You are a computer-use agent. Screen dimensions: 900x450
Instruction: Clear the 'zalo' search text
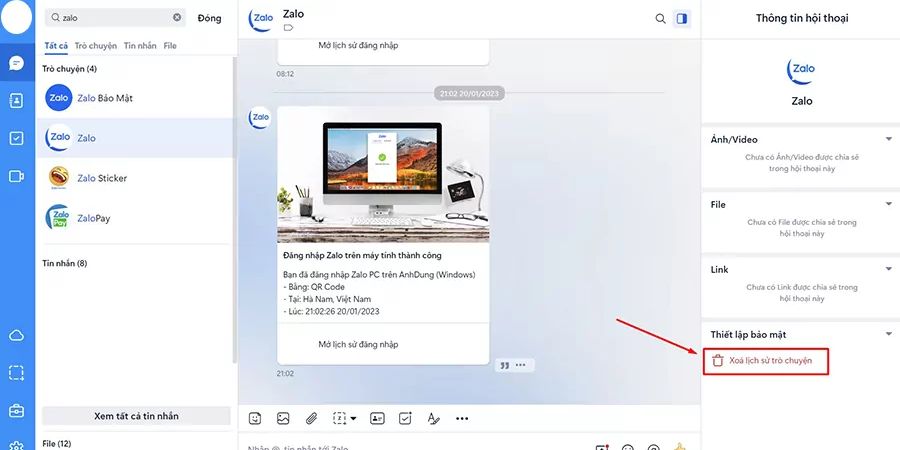click(177, 18)
